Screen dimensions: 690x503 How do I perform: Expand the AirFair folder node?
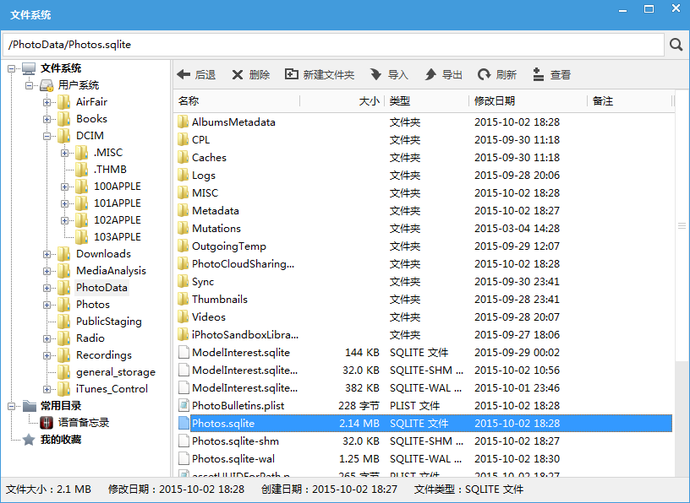[x=47, y=103]
